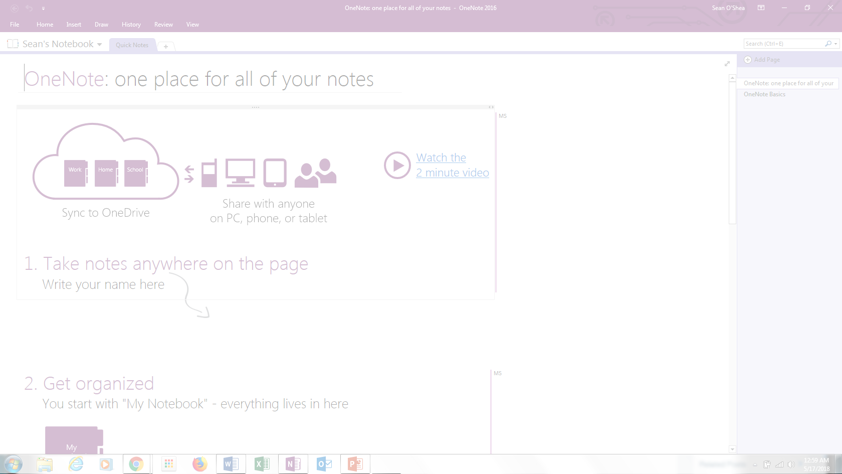This screenshot has height=474, width=842.
Task: Click into the Search (Ctrl+E) field
Action: [x=783, y=43]
